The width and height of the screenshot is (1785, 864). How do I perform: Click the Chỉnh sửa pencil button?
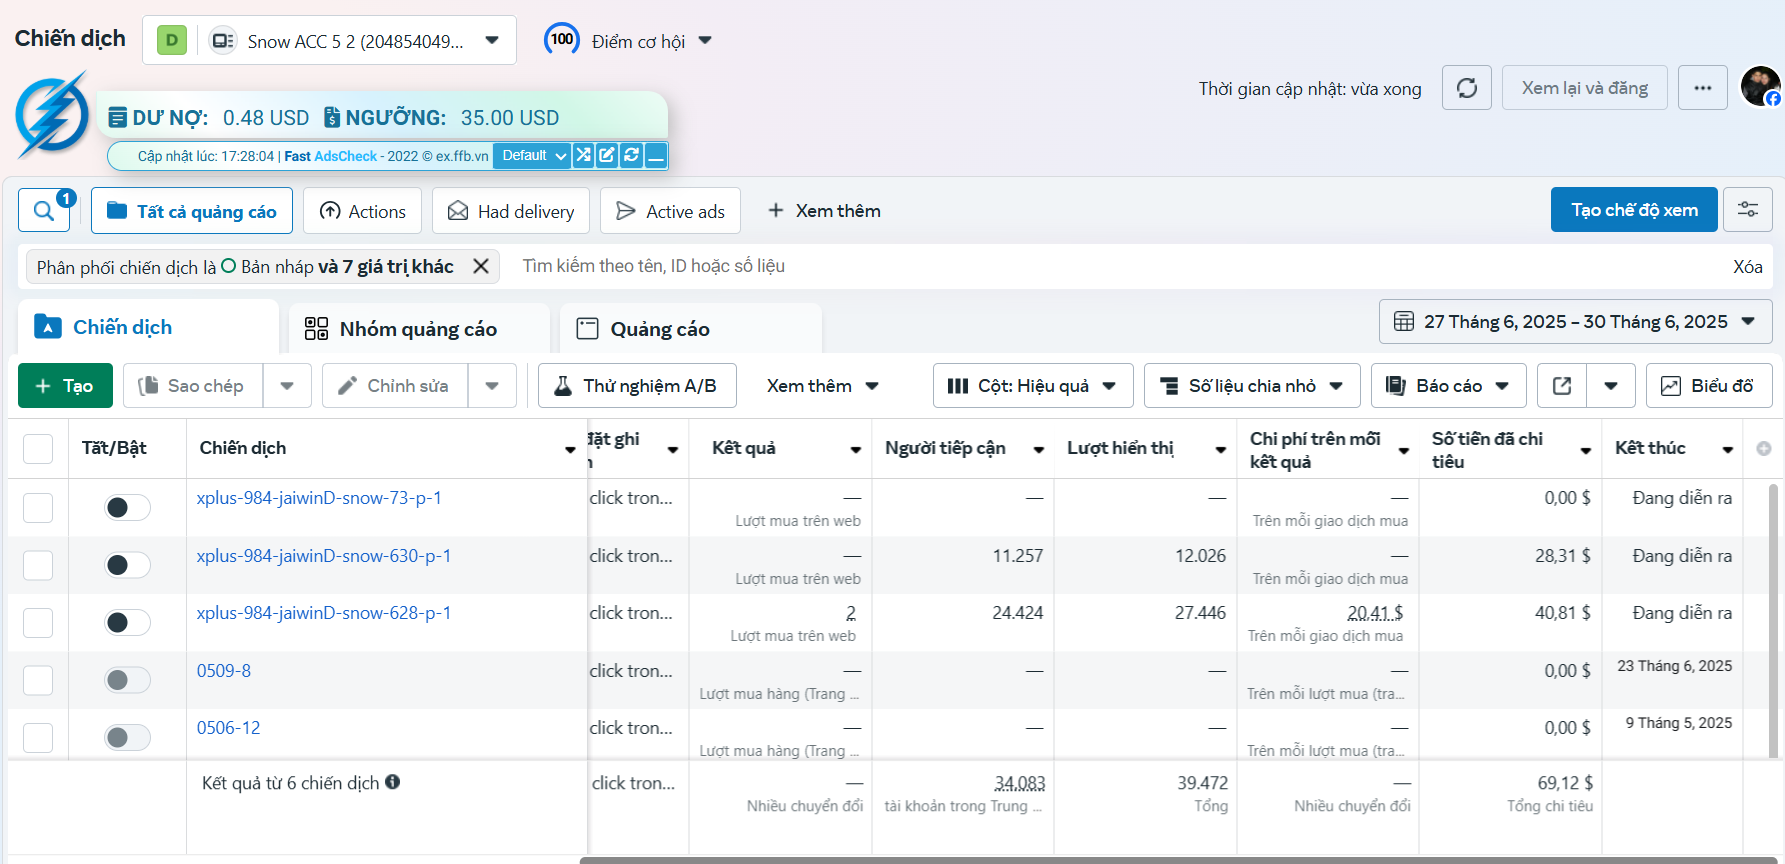(395, 386)
